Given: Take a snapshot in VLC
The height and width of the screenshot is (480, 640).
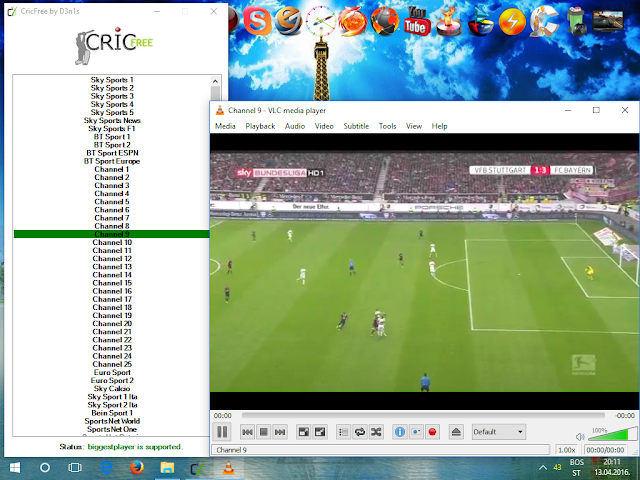Looking at the screenshot, I should point(416,432).
